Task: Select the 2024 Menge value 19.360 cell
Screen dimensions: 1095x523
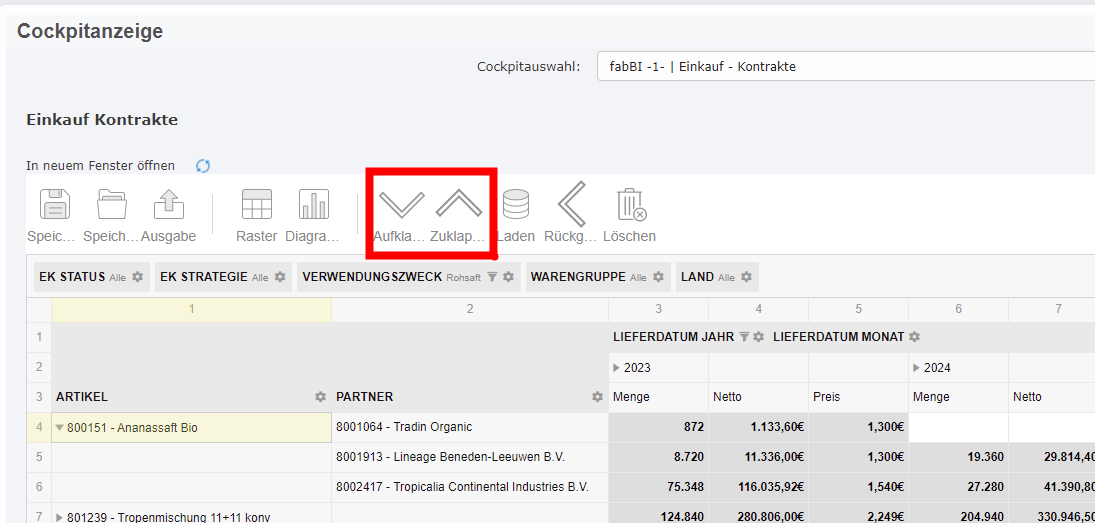Action: [x=959, y=457]
